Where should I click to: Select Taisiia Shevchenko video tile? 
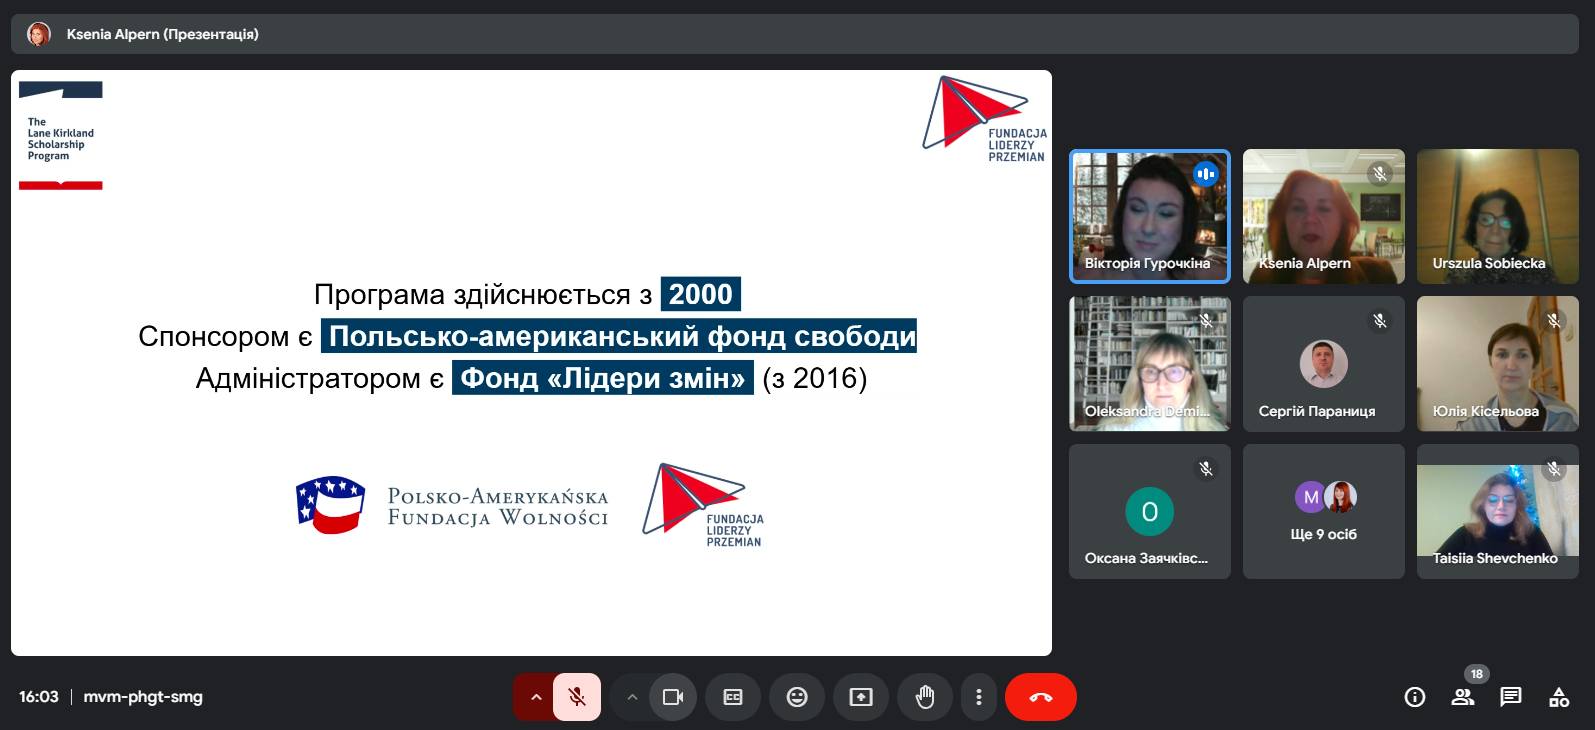(x=1498, y=511)
